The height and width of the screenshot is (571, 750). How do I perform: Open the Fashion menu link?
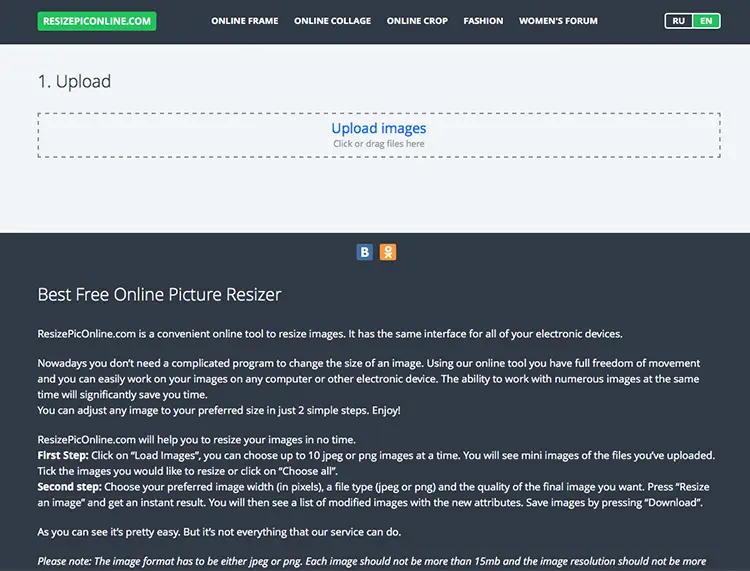point(483,21)
